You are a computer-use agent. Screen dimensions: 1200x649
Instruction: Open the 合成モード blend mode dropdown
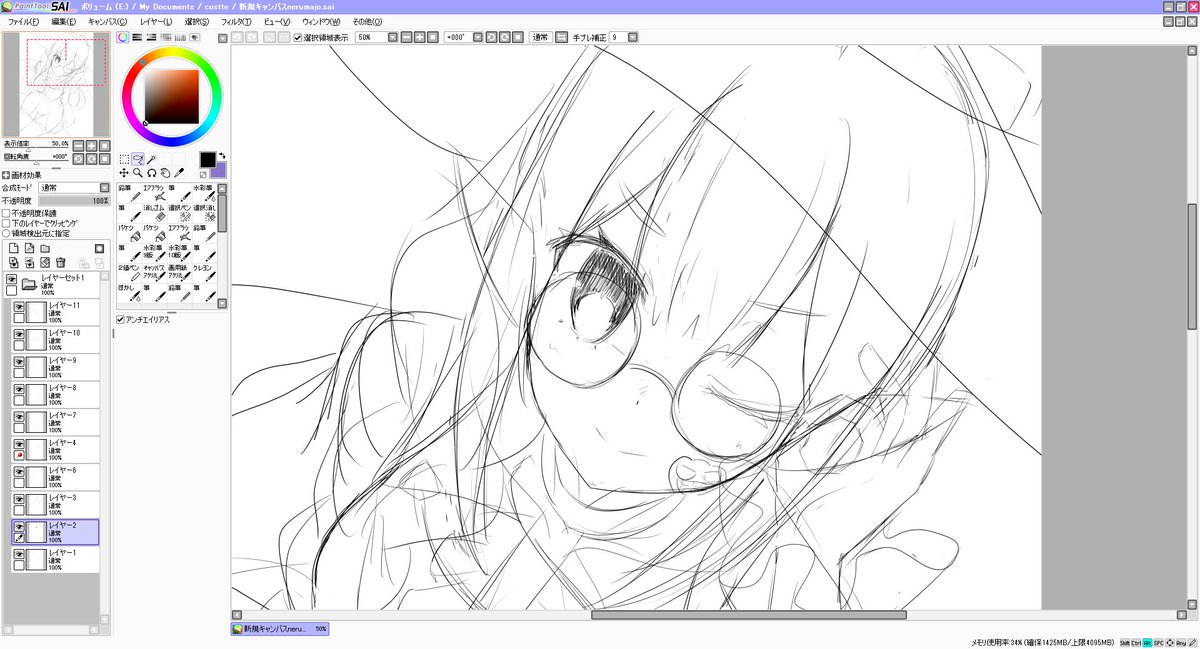coord(104,188)
